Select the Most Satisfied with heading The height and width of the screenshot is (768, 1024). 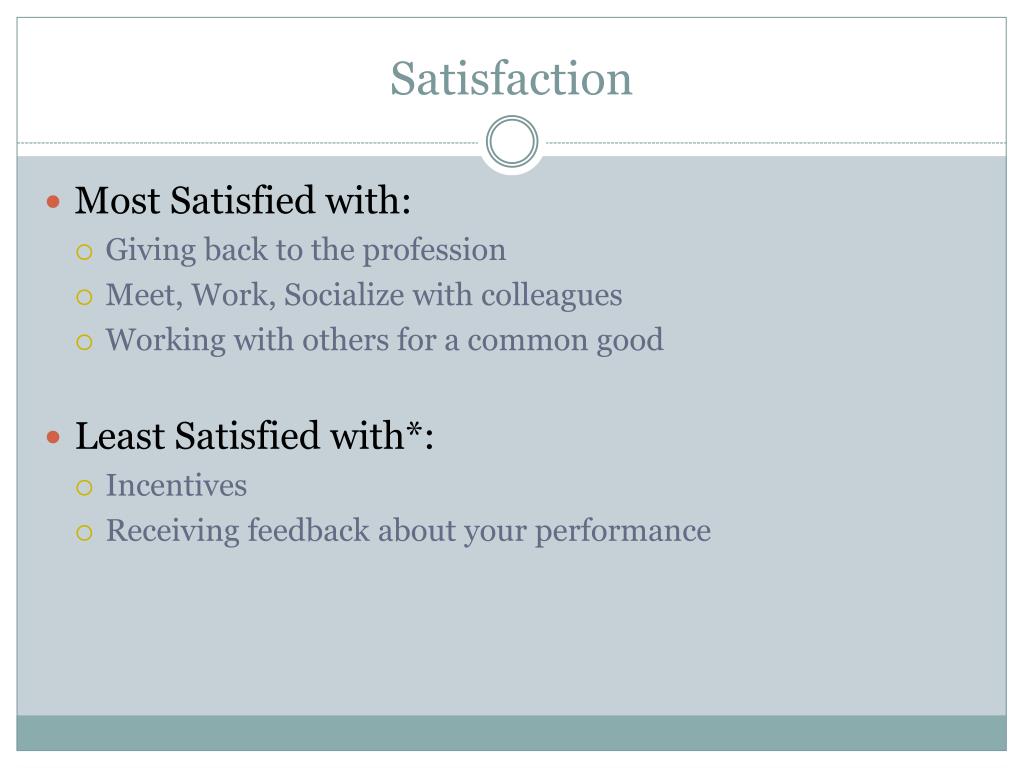point(243,200)
